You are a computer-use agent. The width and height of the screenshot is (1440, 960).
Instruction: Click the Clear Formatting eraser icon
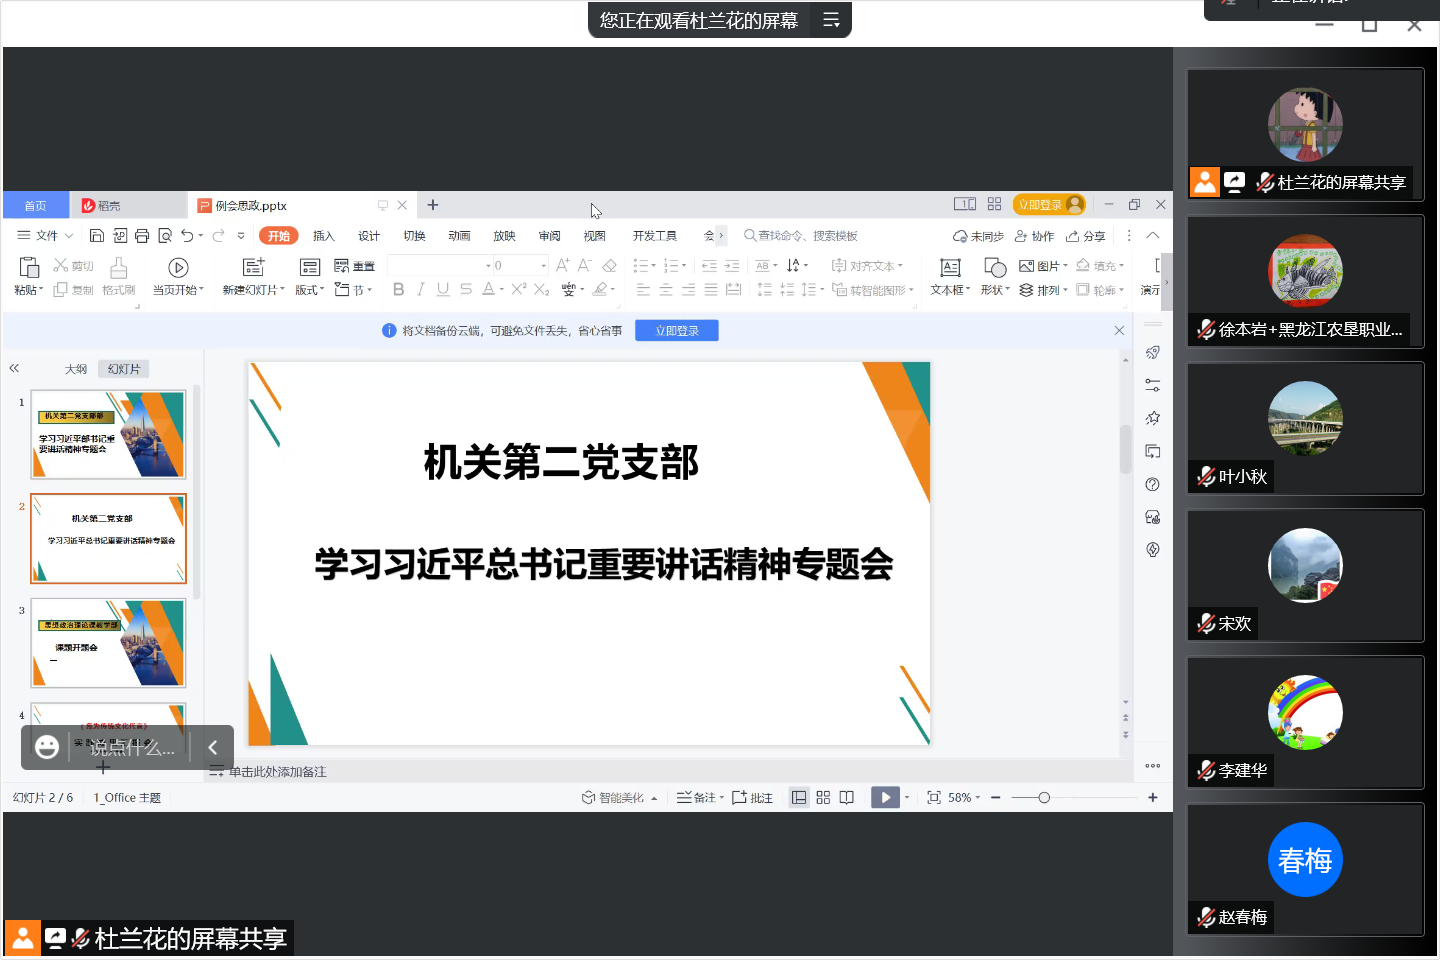(609, 265)
